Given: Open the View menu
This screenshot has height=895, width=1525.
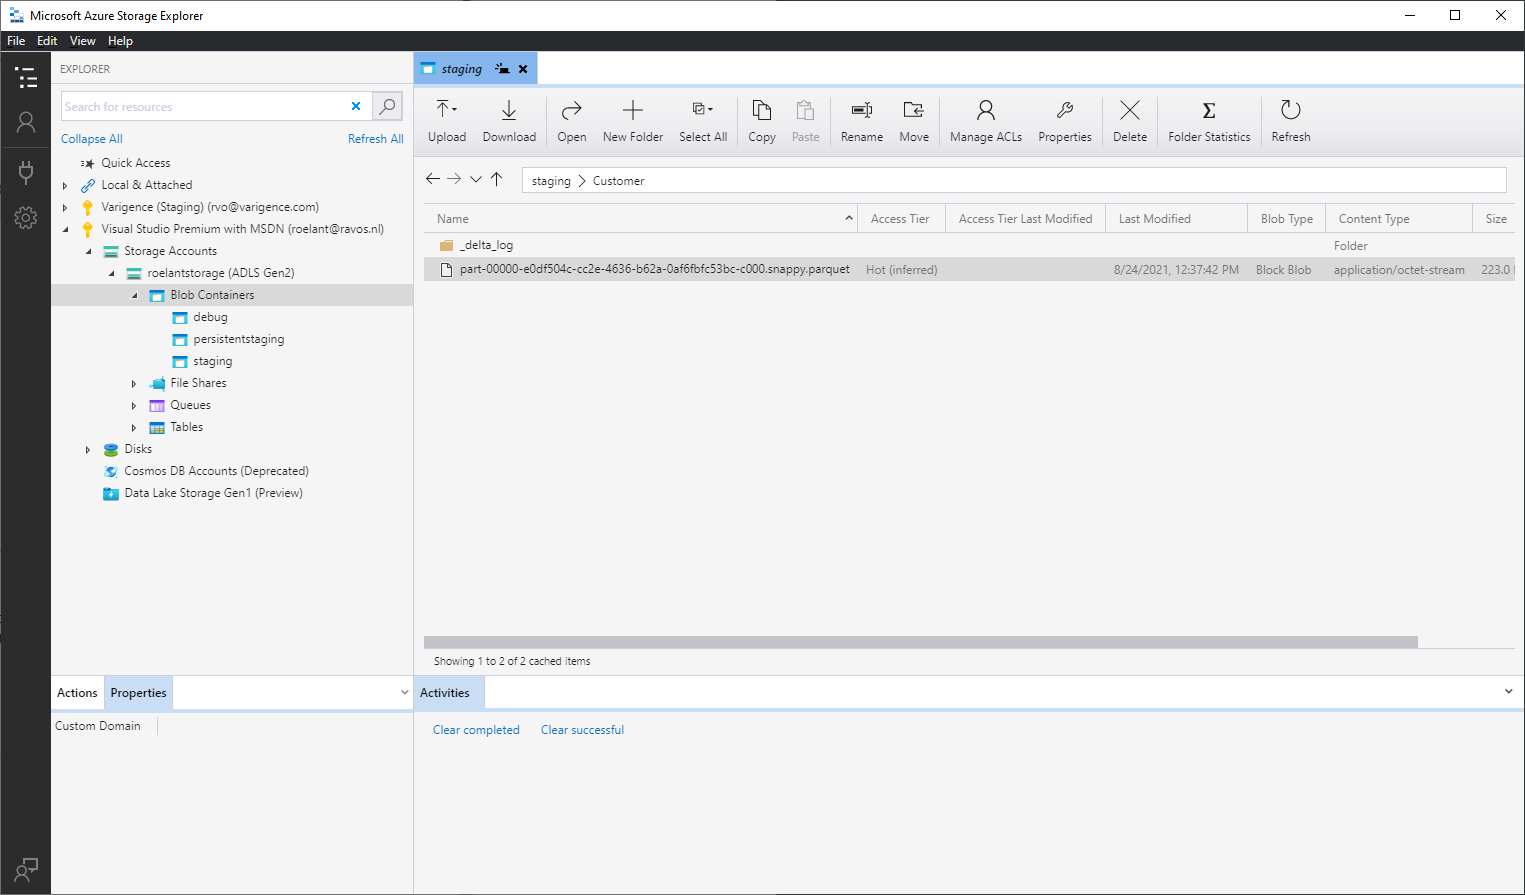Looking at the screenshot, I should 82,41.
